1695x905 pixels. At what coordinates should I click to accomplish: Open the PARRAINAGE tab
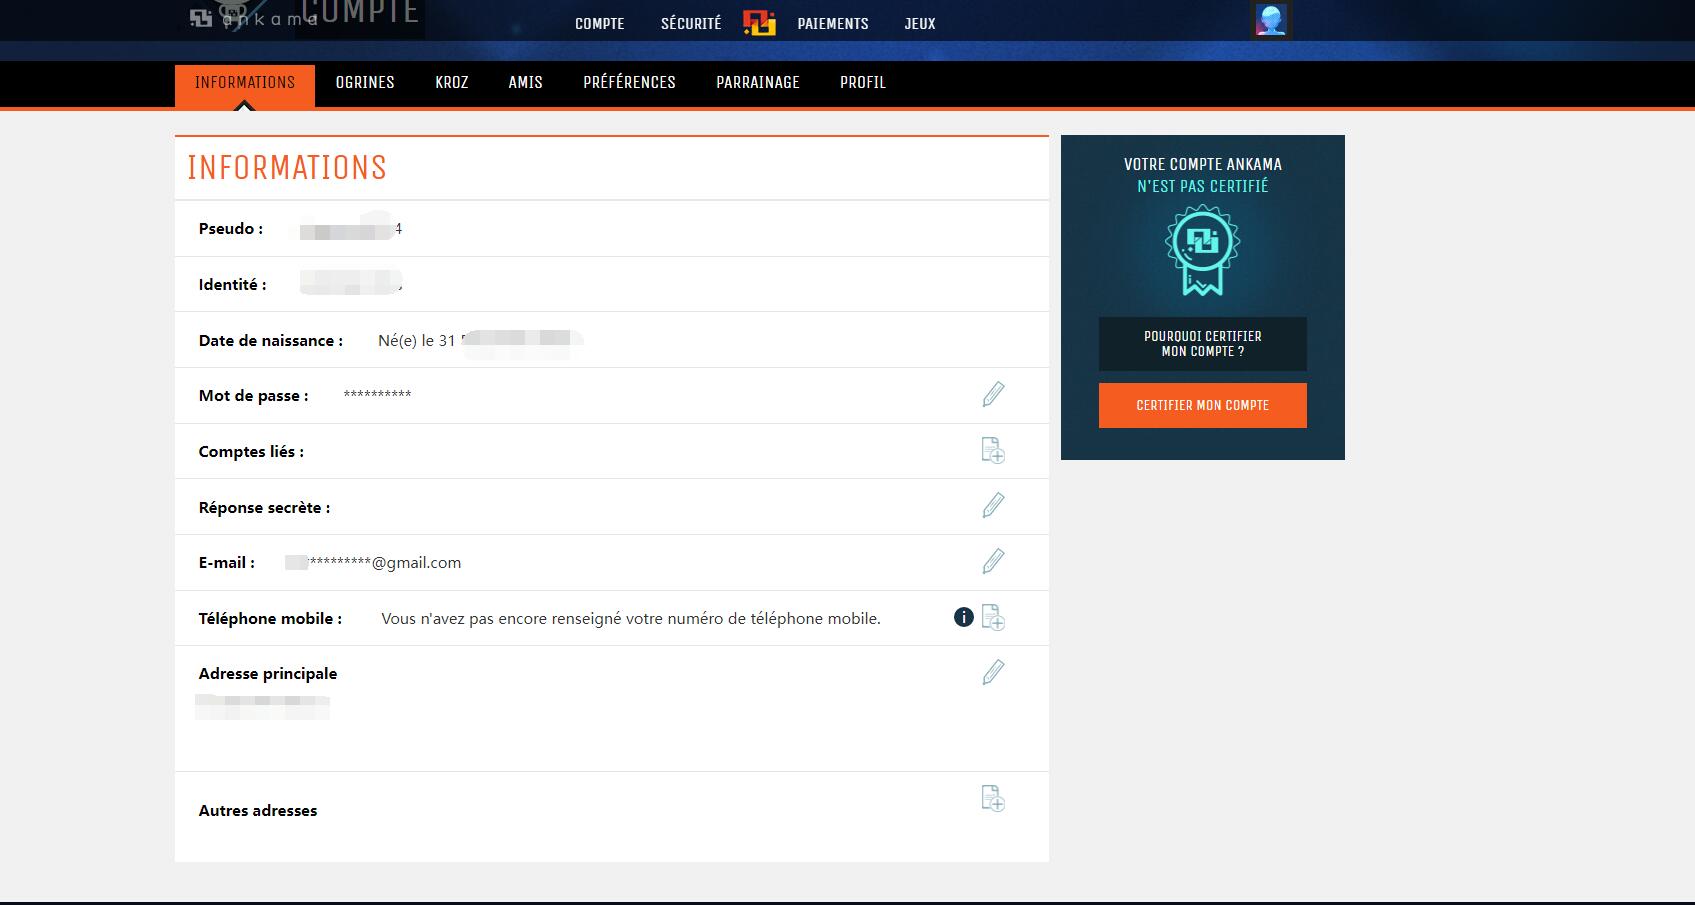click(x=758, y=83)
